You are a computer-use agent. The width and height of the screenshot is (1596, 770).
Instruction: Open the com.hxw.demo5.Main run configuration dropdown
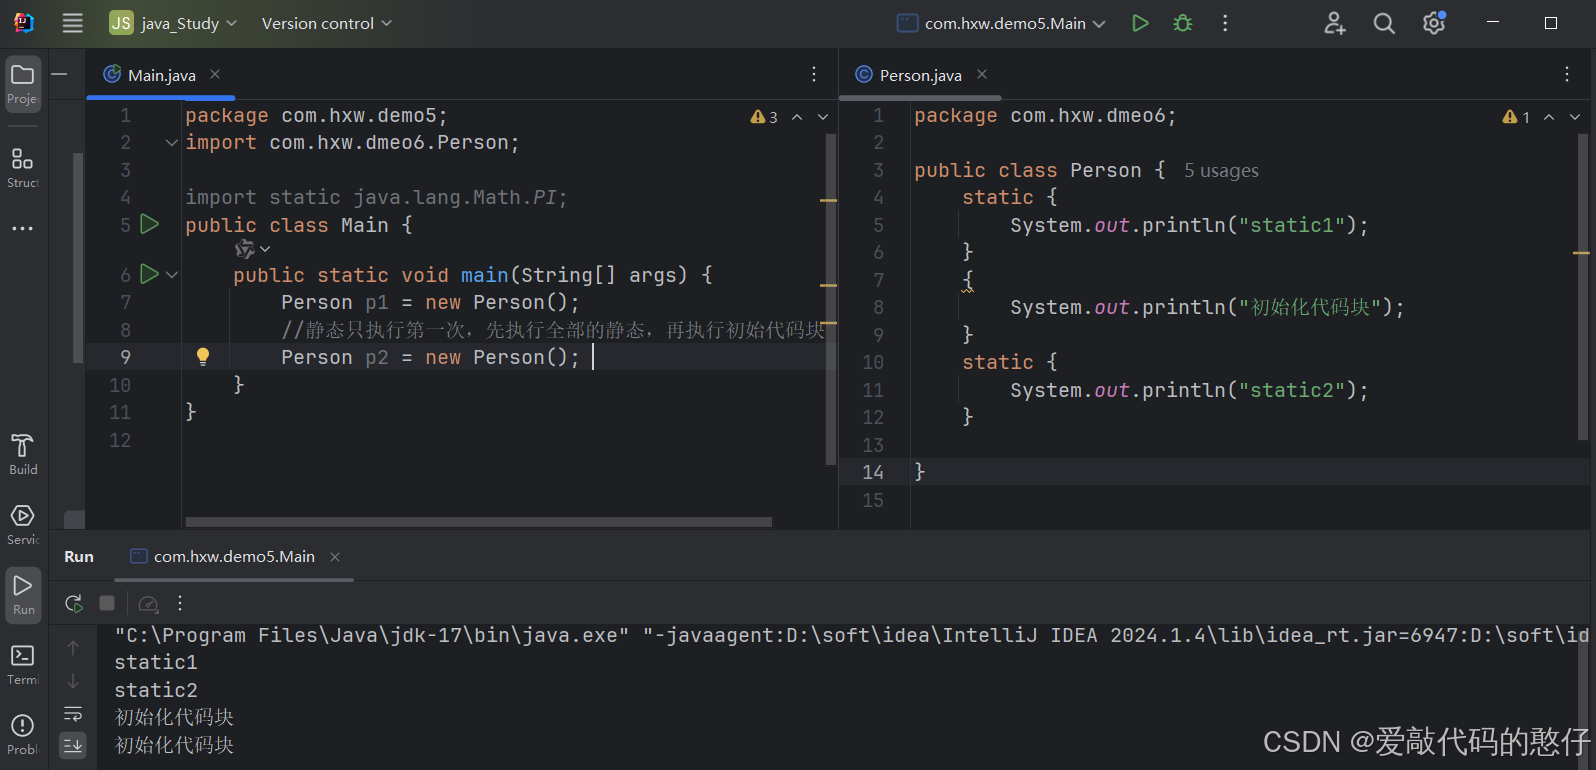point(1001,23)
